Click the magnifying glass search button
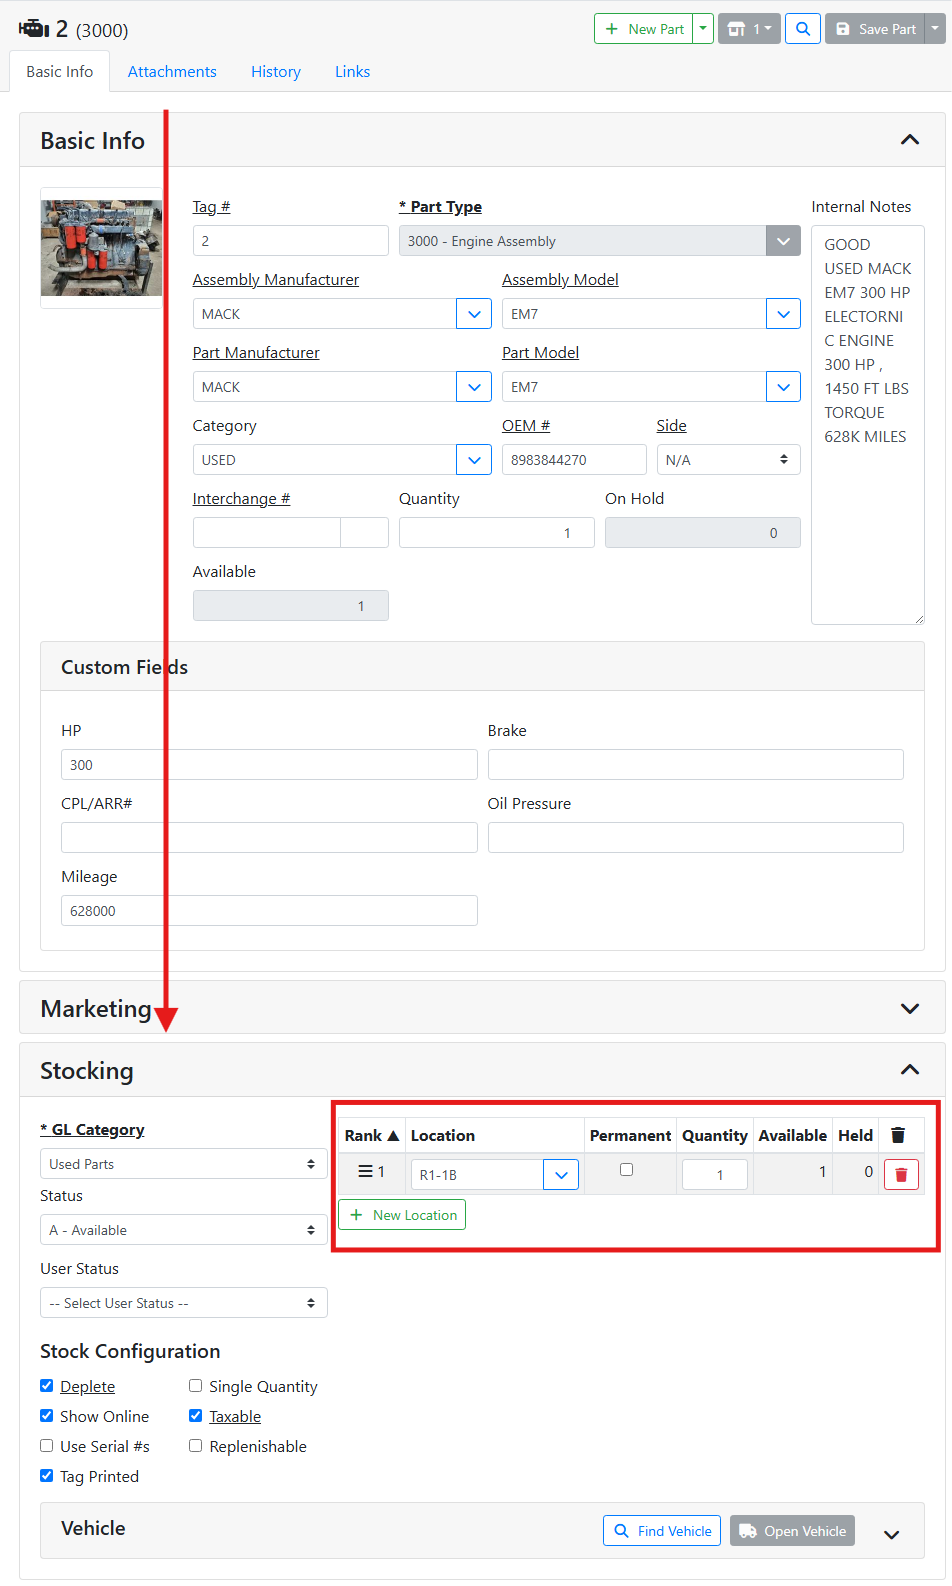The image size is (952, 1586). [x=803, y=29]
